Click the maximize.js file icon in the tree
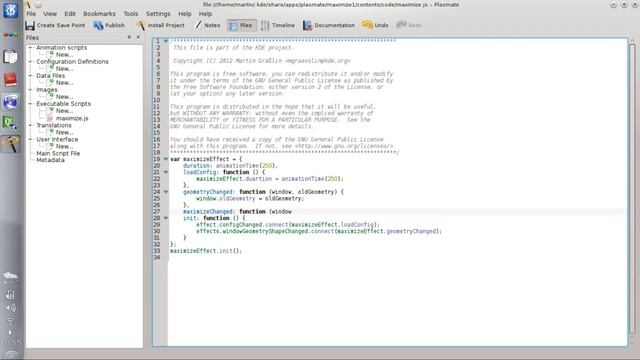640x360 pixels. pyautogui.click(x=50, y=118)
